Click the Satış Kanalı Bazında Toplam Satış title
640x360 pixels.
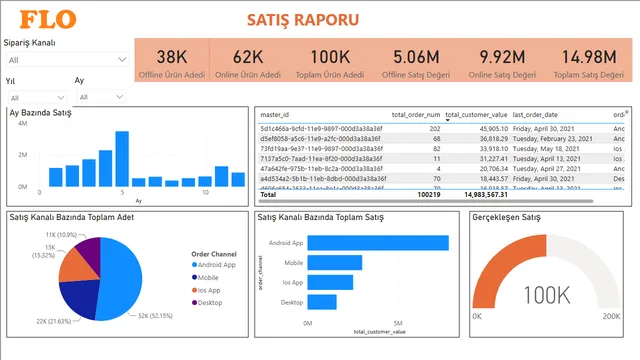tap(320, 217)
